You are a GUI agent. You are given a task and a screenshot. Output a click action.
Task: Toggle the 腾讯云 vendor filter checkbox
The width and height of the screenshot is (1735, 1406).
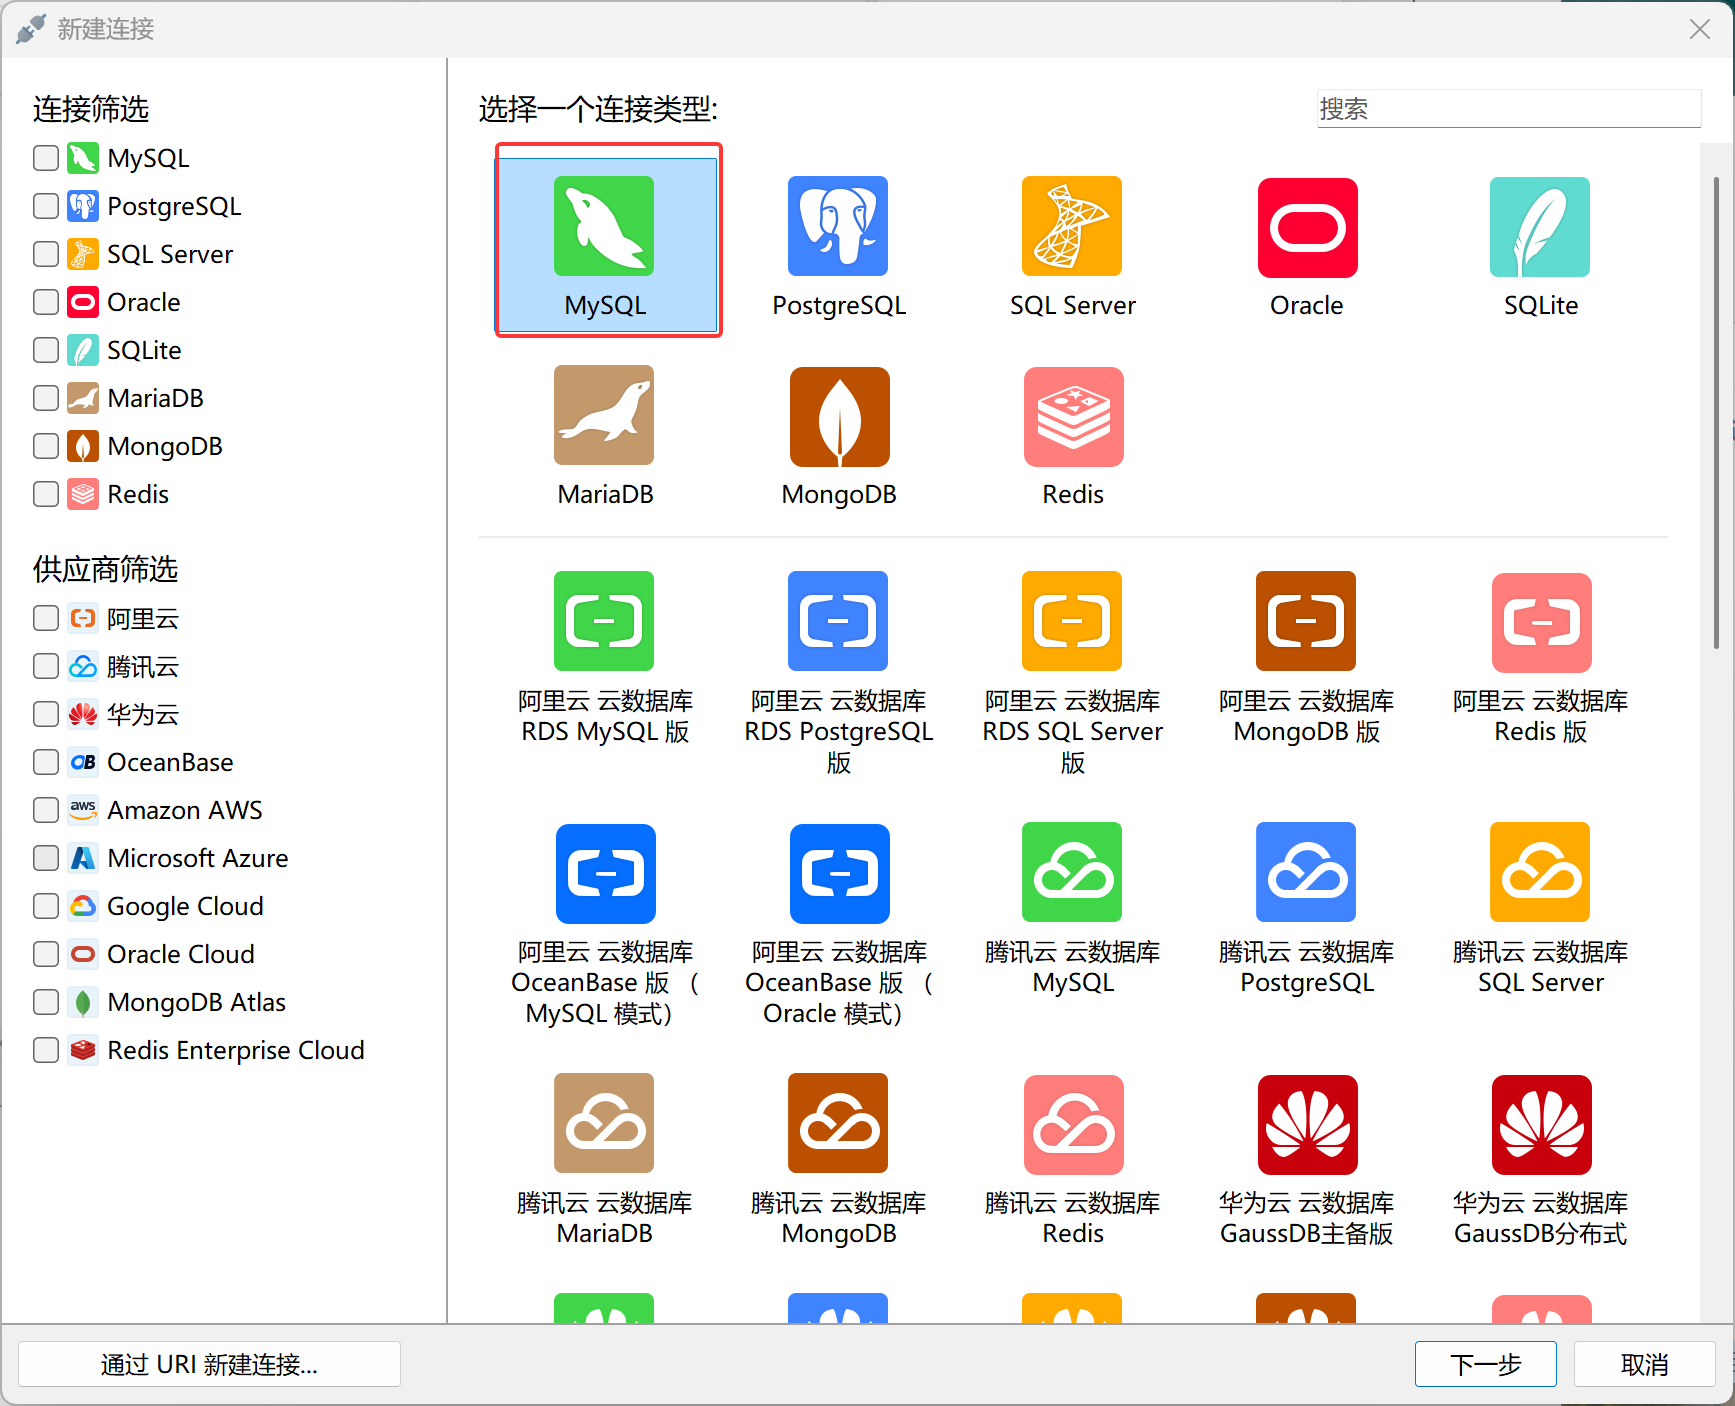coord(46,666)
